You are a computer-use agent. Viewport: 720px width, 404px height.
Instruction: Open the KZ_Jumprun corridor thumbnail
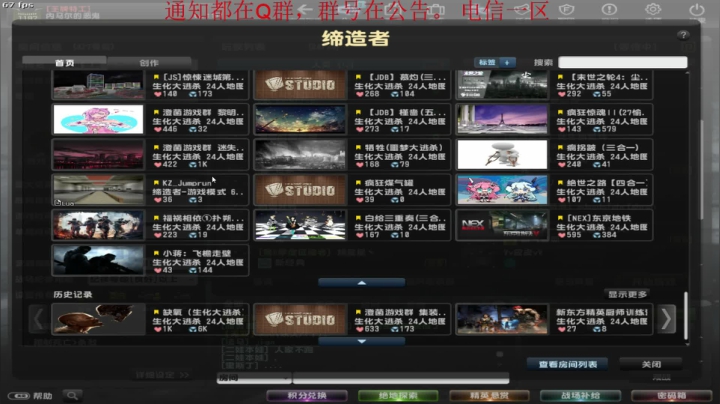[98, 190]
